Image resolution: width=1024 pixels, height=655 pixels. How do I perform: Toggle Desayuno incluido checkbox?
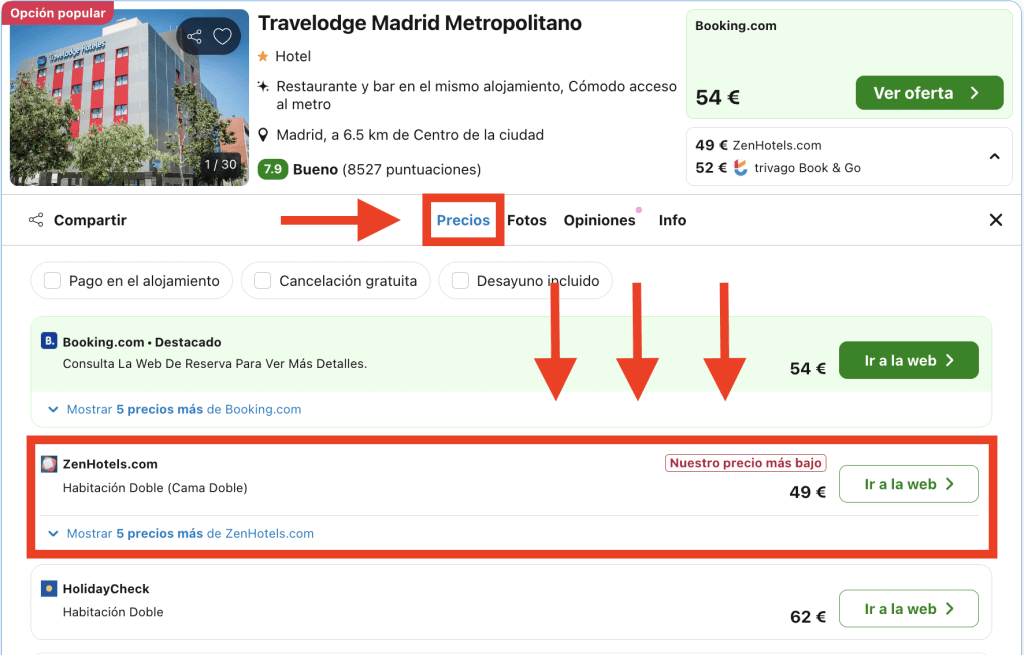point(461,281)
